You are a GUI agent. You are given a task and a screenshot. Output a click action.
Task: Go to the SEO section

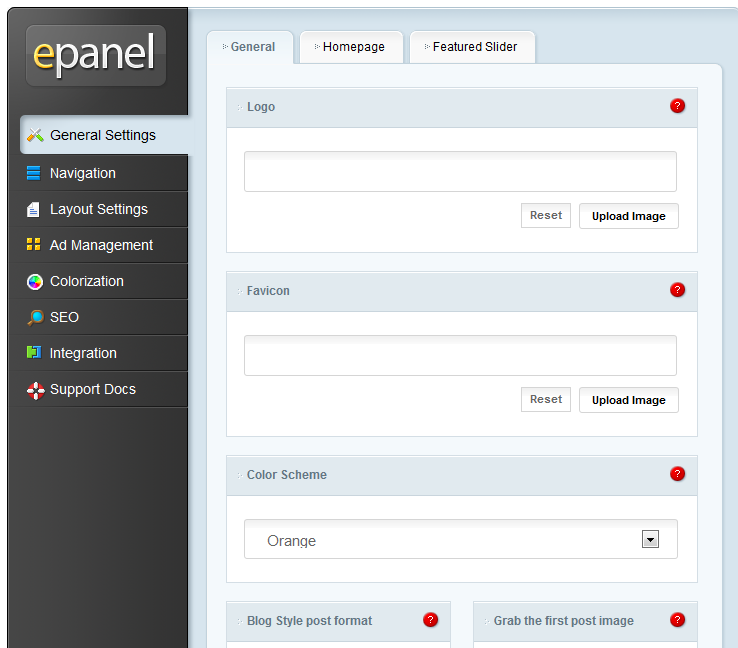98,317
